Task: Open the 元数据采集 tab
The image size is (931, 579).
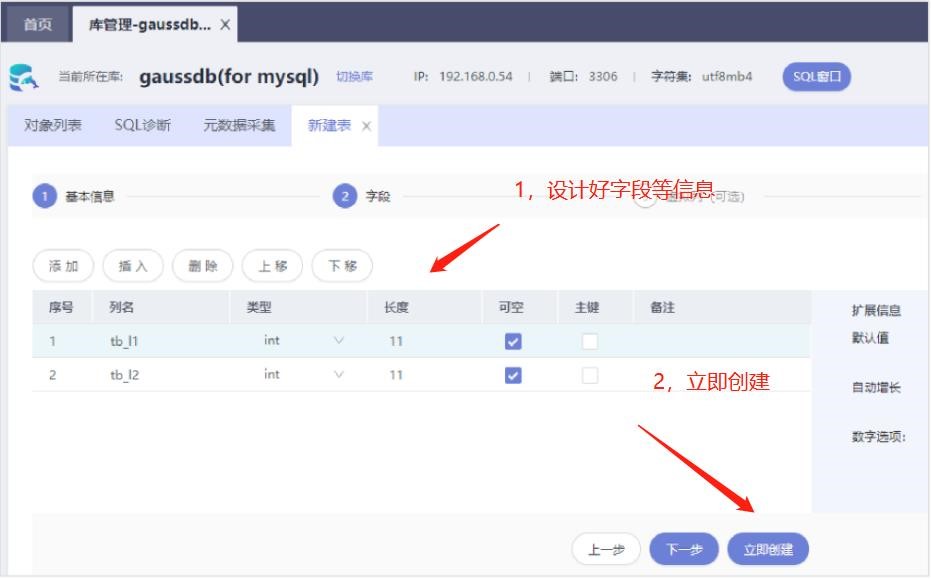Action: point(239,125)
